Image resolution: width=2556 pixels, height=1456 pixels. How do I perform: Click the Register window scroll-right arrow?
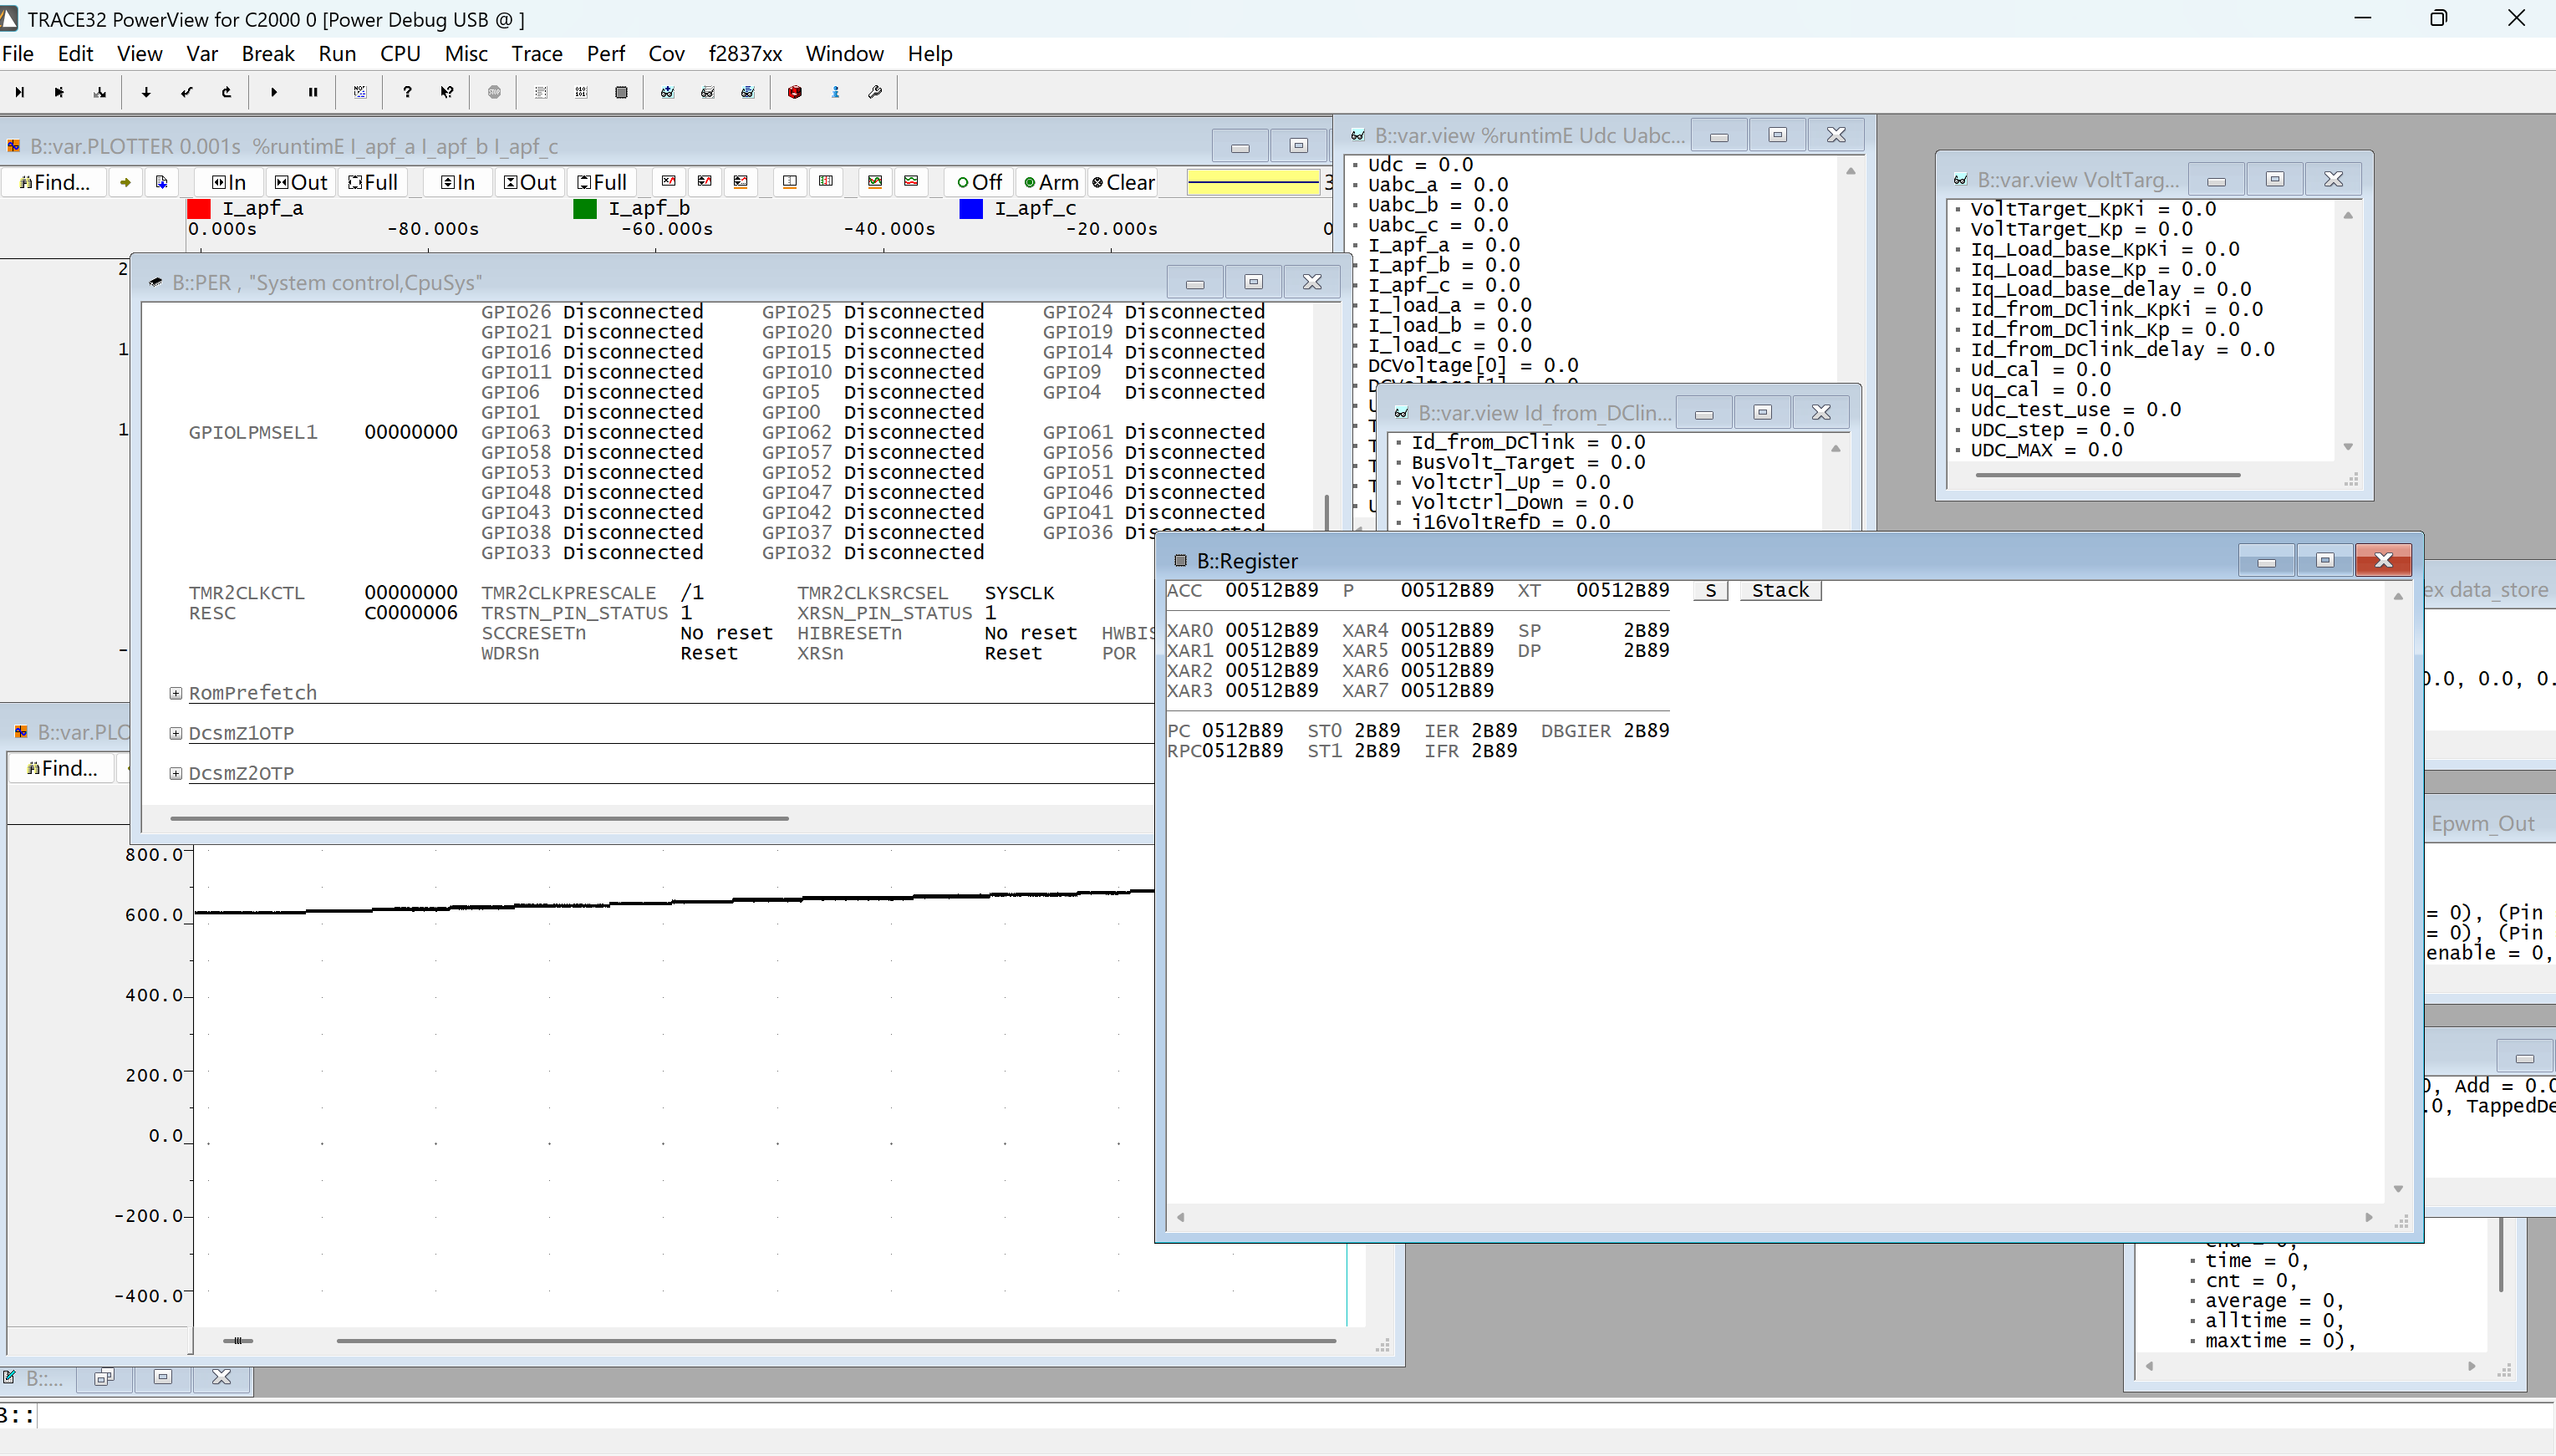click(2368, 1217)
